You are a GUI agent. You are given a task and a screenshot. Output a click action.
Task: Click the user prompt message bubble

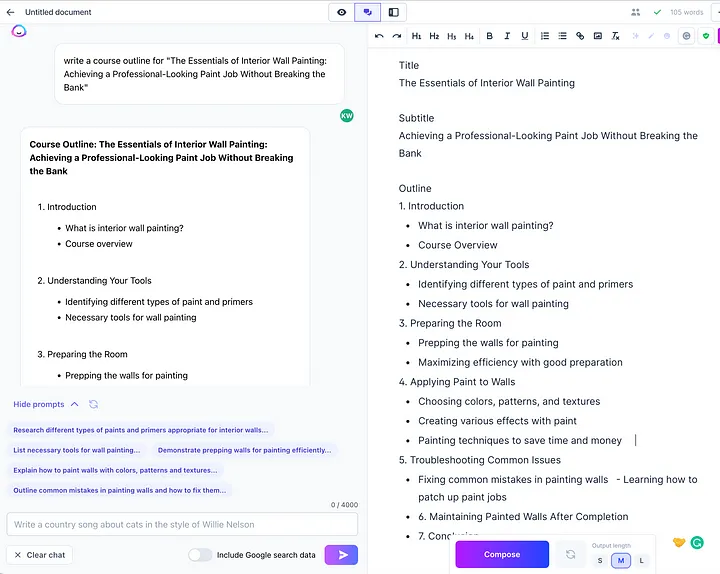(x=199, y=74)
